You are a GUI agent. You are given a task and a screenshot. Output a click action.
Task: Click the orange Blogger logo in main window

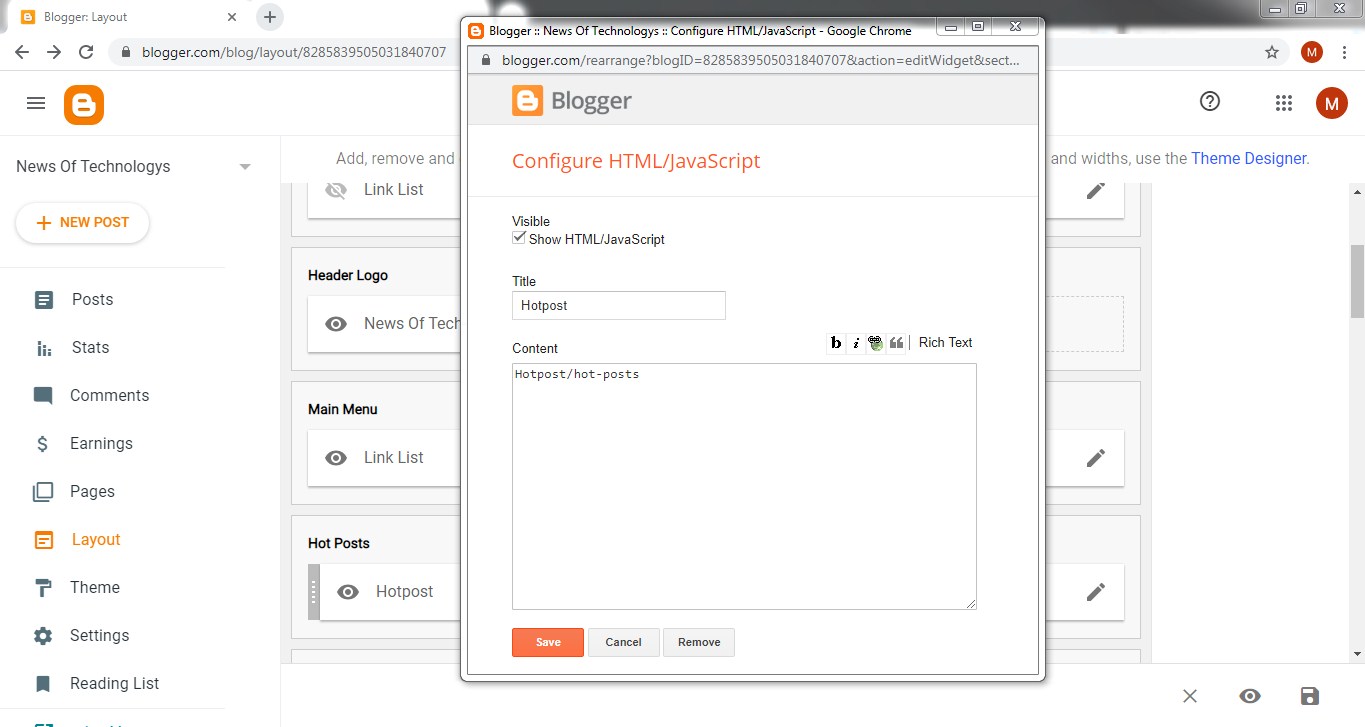[84, 105]
